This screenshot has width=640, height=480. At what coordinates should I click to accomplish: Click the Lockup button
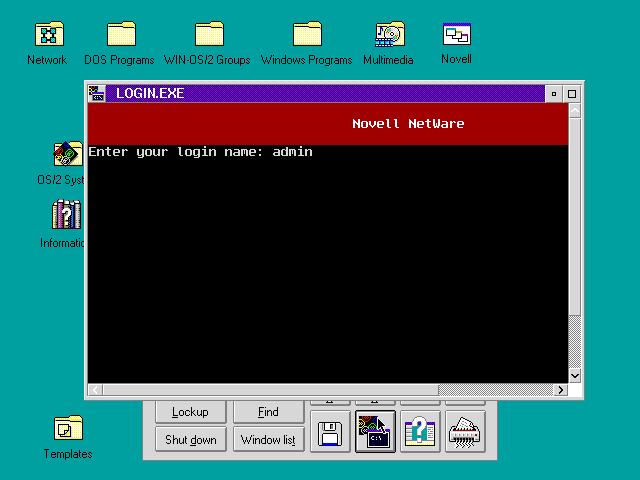tap(190, 412)
